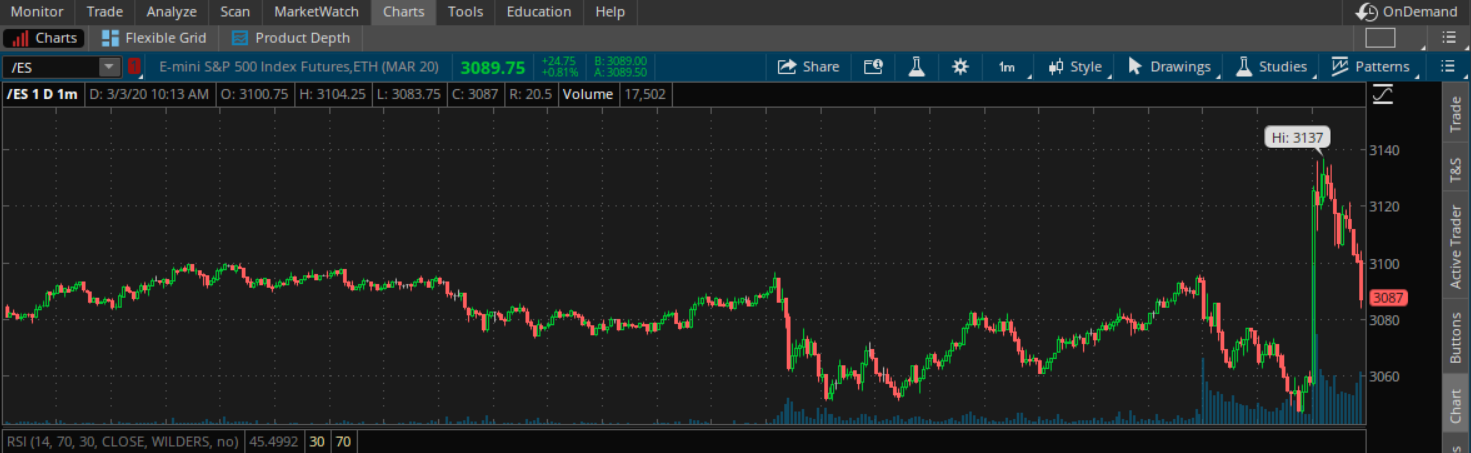This screenshot has height=453, width=1471.
Task: Click the price axis scale icon
Action: click(x=1383, y=94)
